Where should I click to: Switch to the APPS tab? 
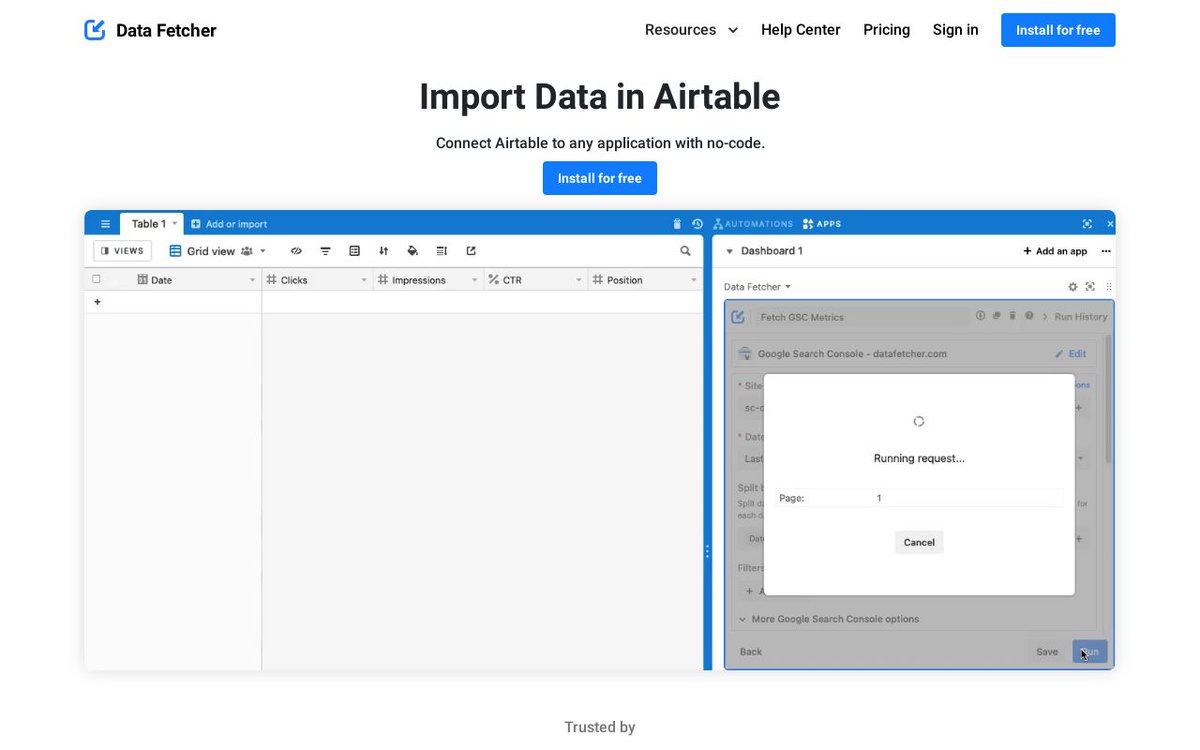pos(822,224)
